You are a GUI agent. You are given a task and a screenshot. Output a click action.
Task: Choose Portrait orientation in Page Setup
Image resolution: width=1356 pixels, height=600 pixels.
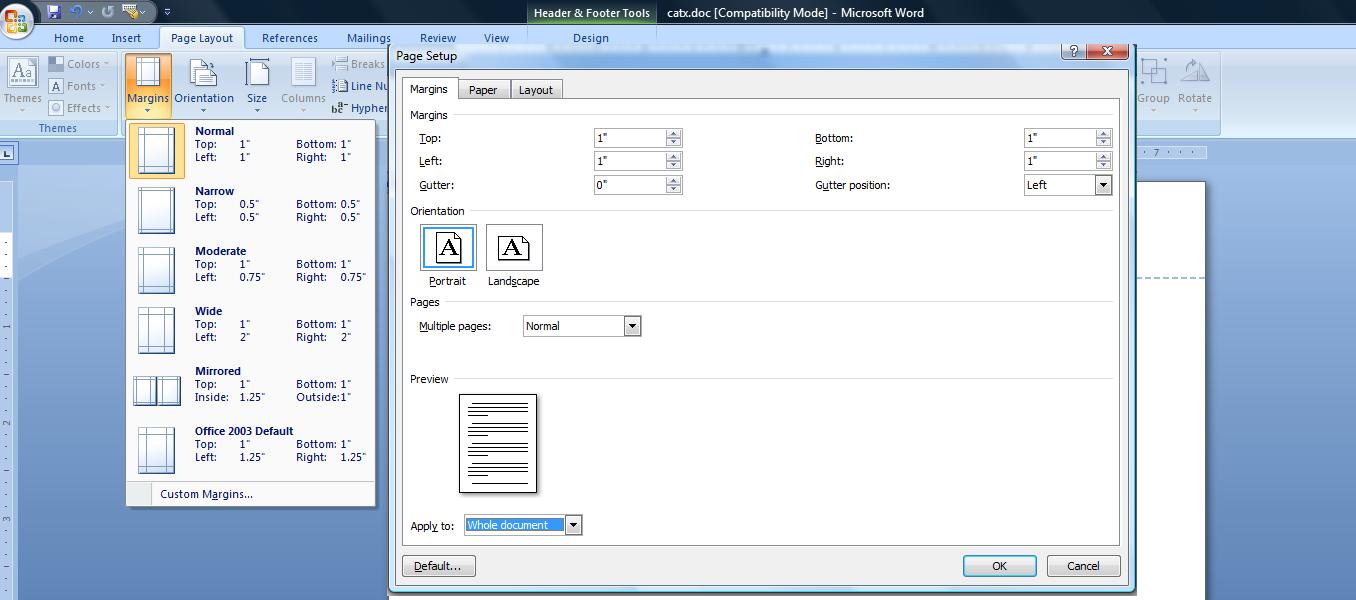pos(448,256)
